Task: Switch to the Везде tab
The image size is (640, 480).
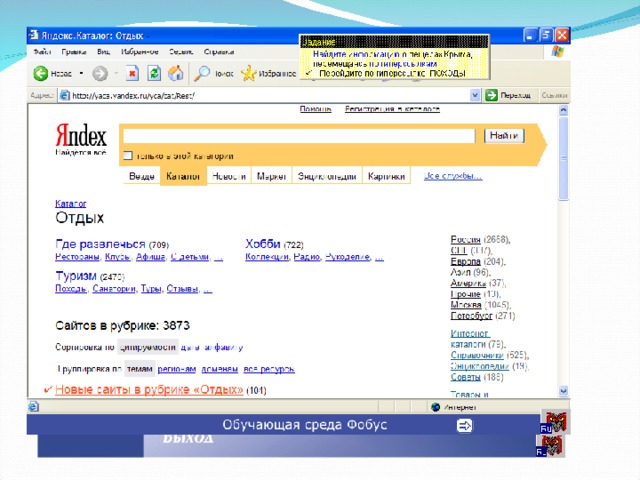Action: point(142,176)
